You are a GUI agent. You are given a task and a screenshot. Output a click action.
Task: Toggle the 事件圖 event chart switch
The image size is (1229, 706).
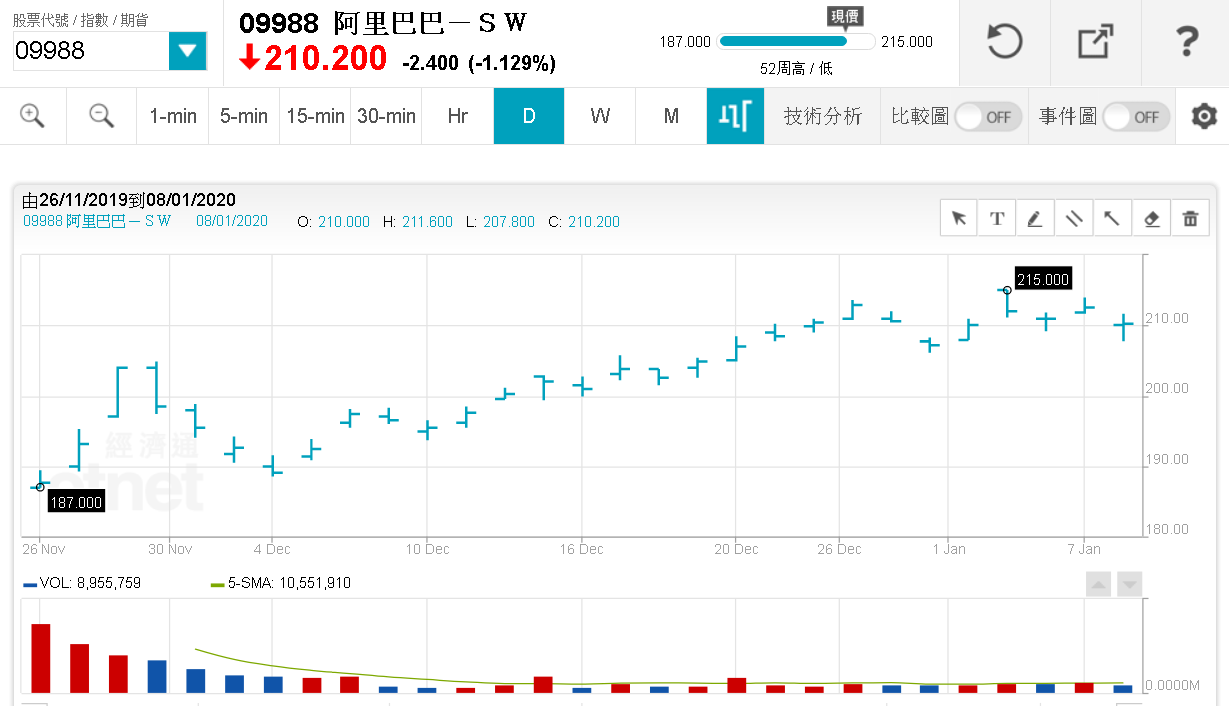(x=1136, y=117)
